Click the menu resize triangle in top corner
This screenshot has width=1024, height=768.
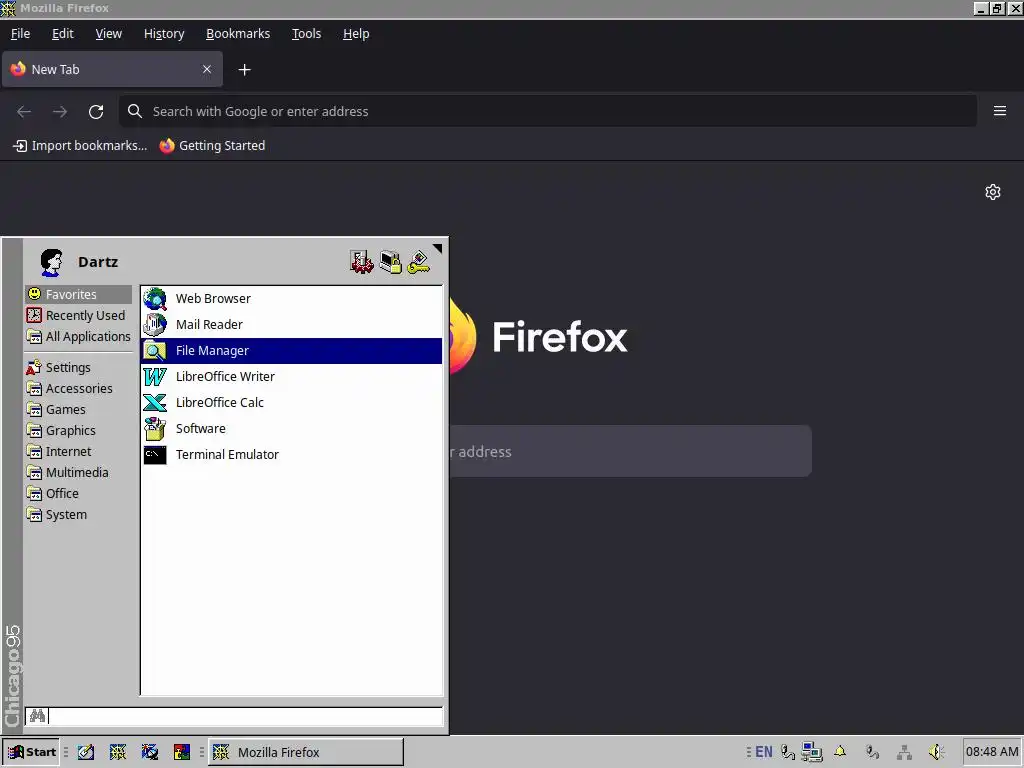click(x=437, y=249)
